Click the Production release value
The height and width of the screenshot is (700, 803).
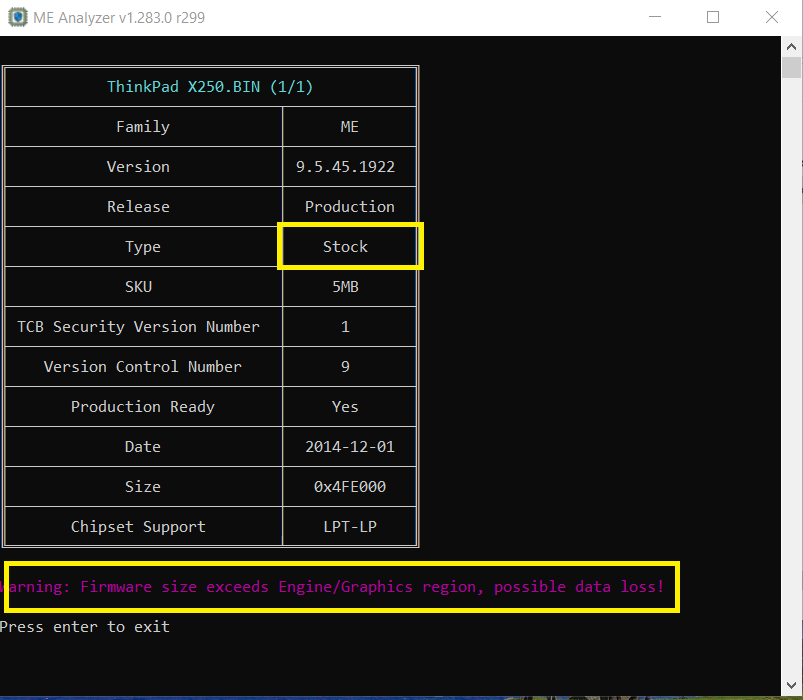350,206
